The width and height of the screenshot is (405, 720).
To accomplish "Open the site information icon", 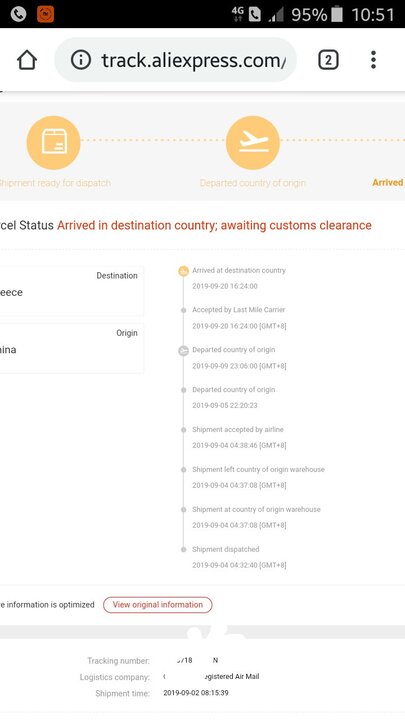I will (81, 60).
